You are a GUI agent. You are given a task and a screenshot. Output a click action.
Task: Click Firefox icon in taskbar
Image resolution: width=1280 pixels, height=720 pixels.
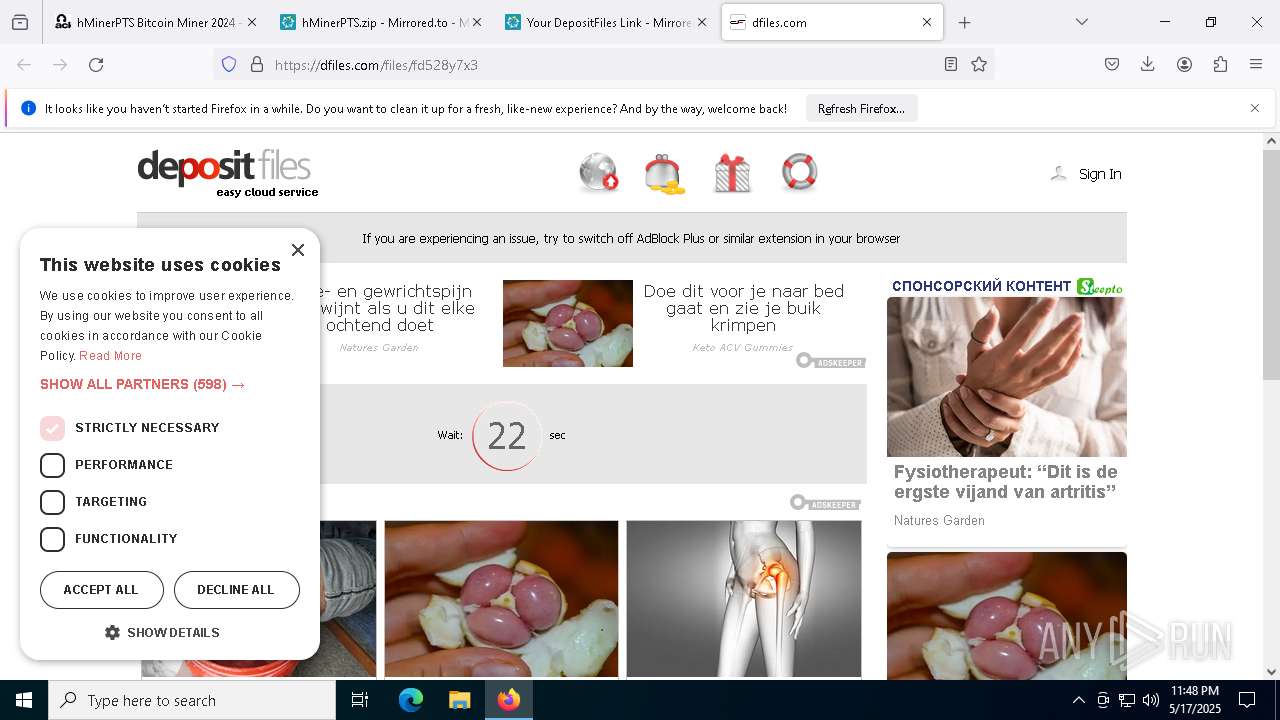509,700
